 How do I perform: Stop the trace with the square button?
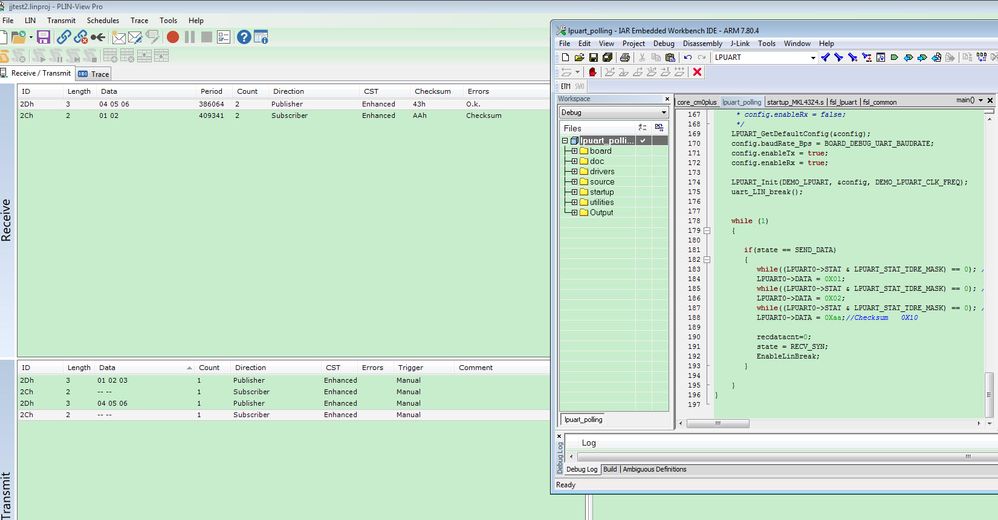coord(206,37)
